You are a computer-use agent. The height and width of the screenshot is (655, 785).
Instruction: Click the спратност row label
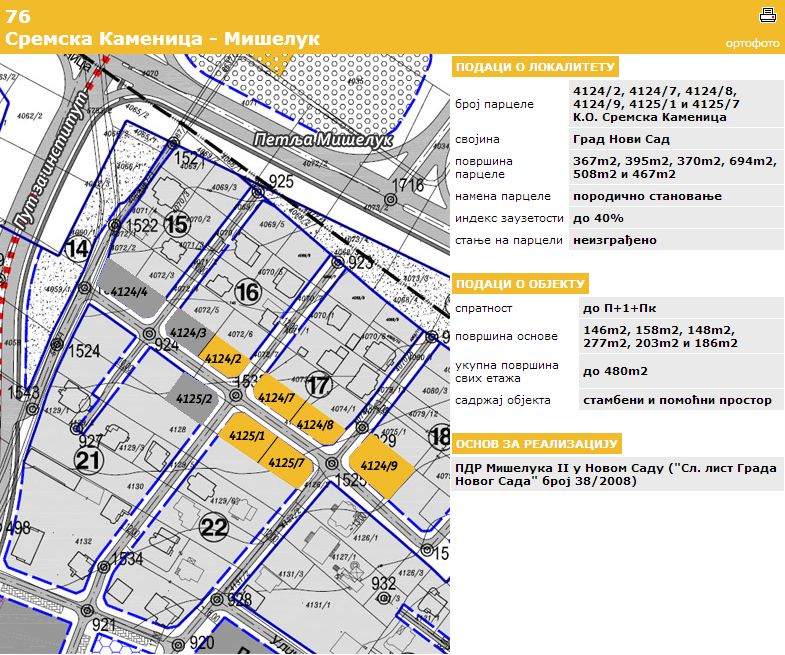point(484,308)
